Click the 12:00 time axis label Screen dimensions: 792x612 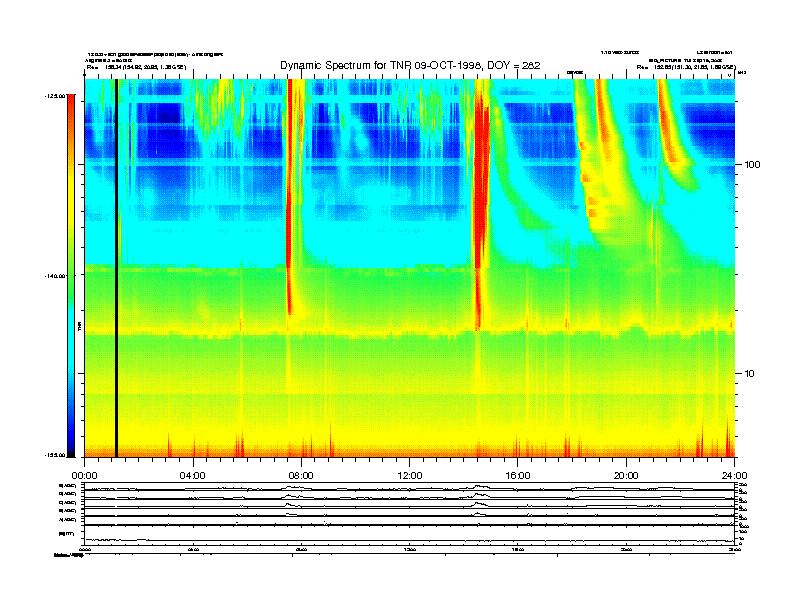[410, 476]
